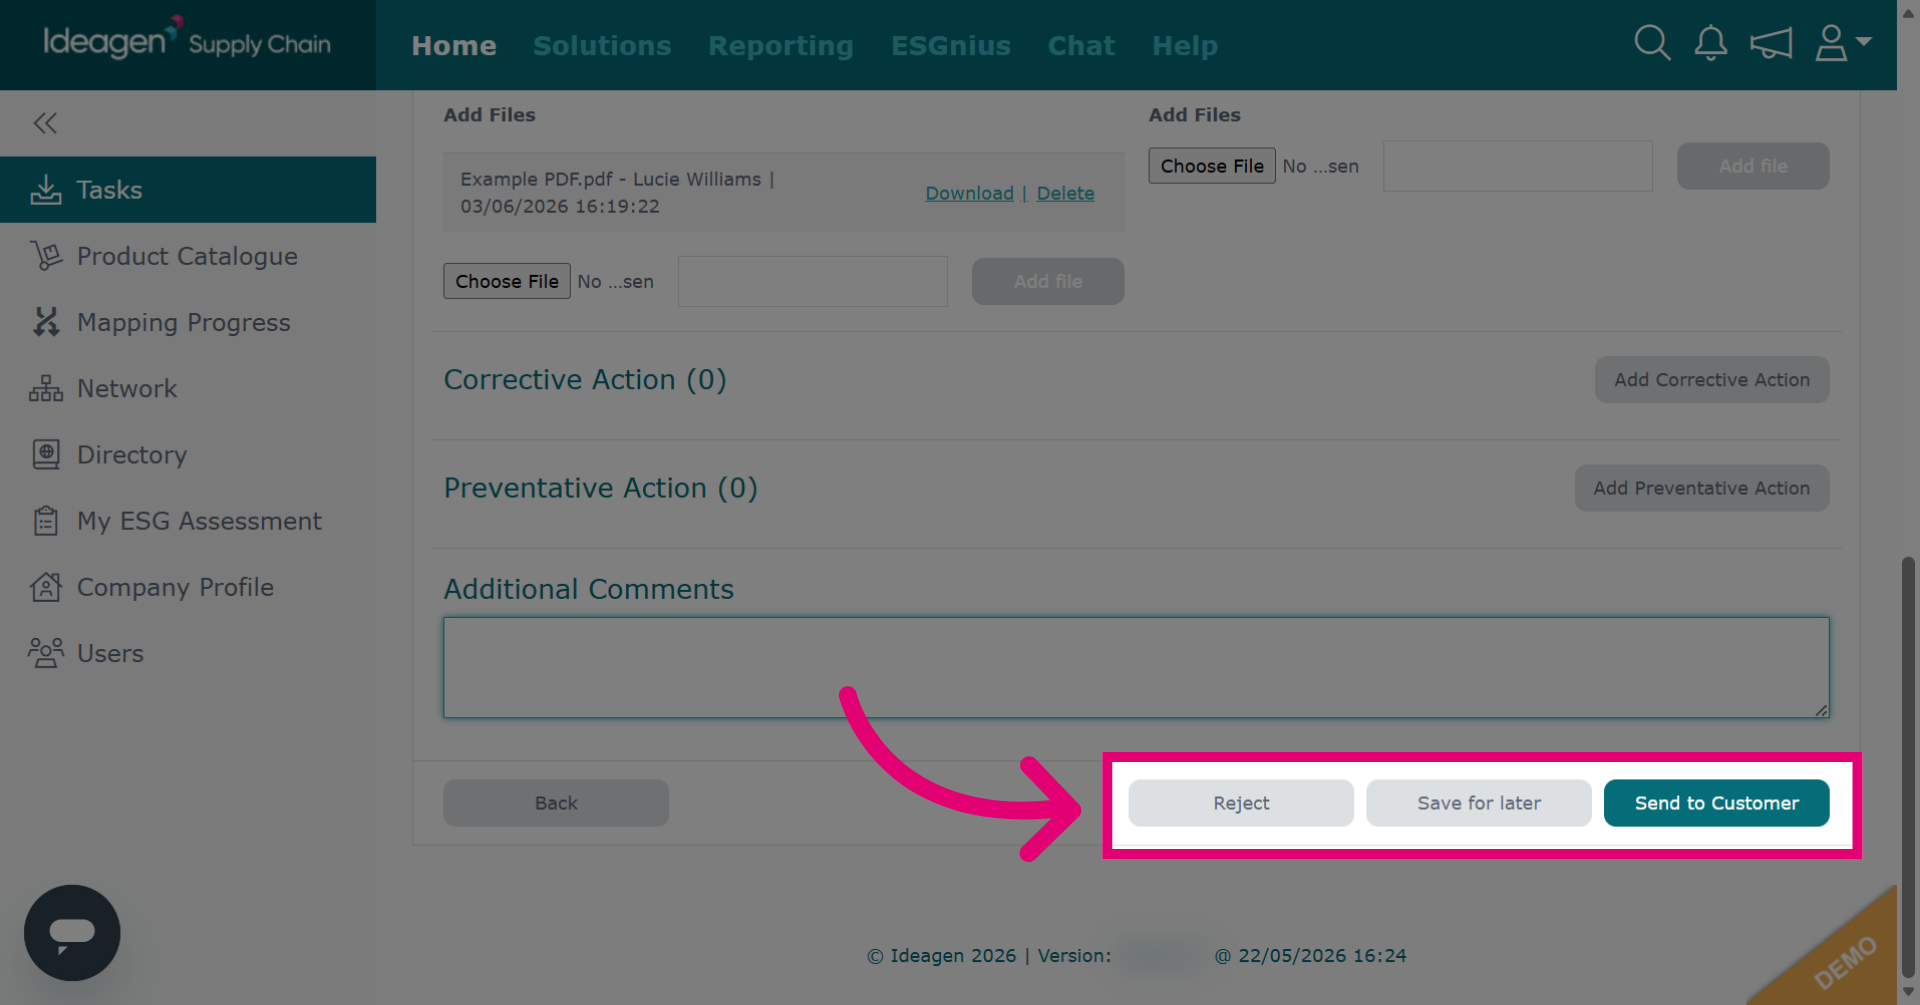Screen dimensions: 1920x1005
Task: Open the search magnifier icon
Action: 1652,43
